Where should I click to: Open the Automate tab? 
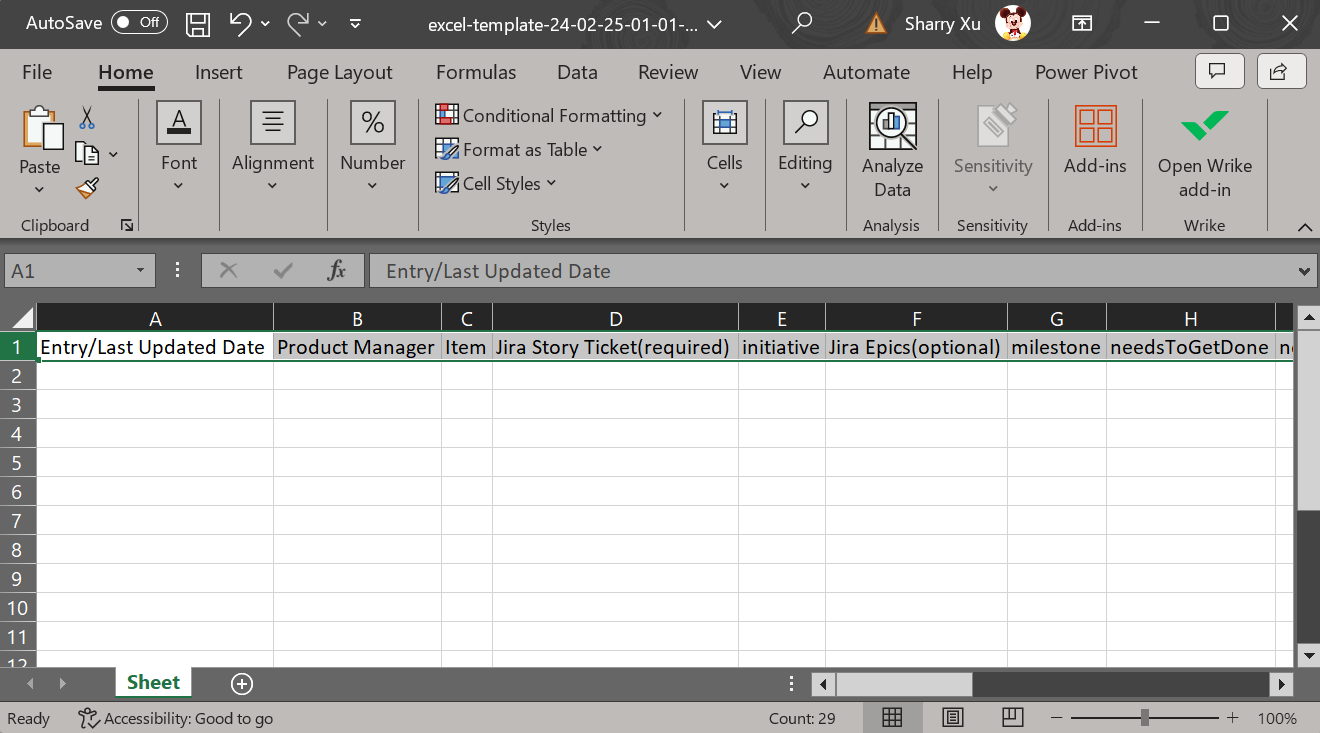pos(866,72)
